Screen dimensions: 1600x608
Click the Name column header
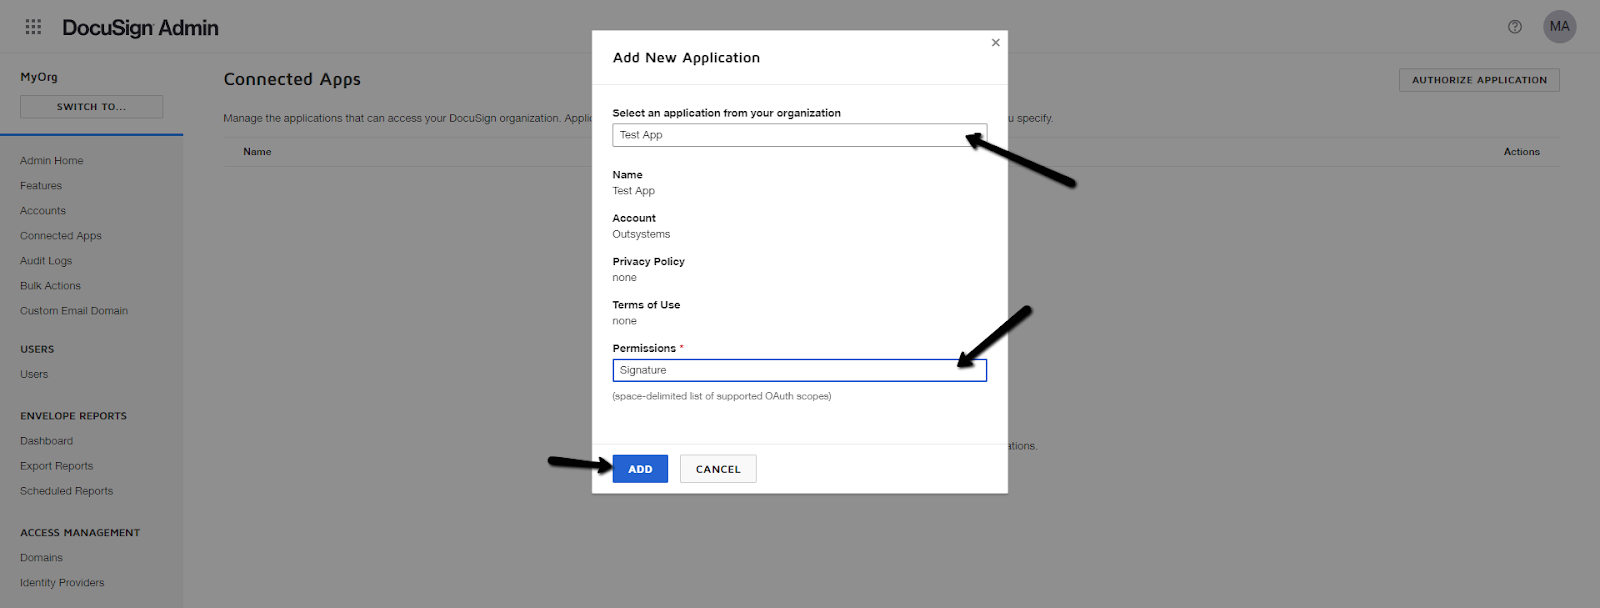point(257,152)
